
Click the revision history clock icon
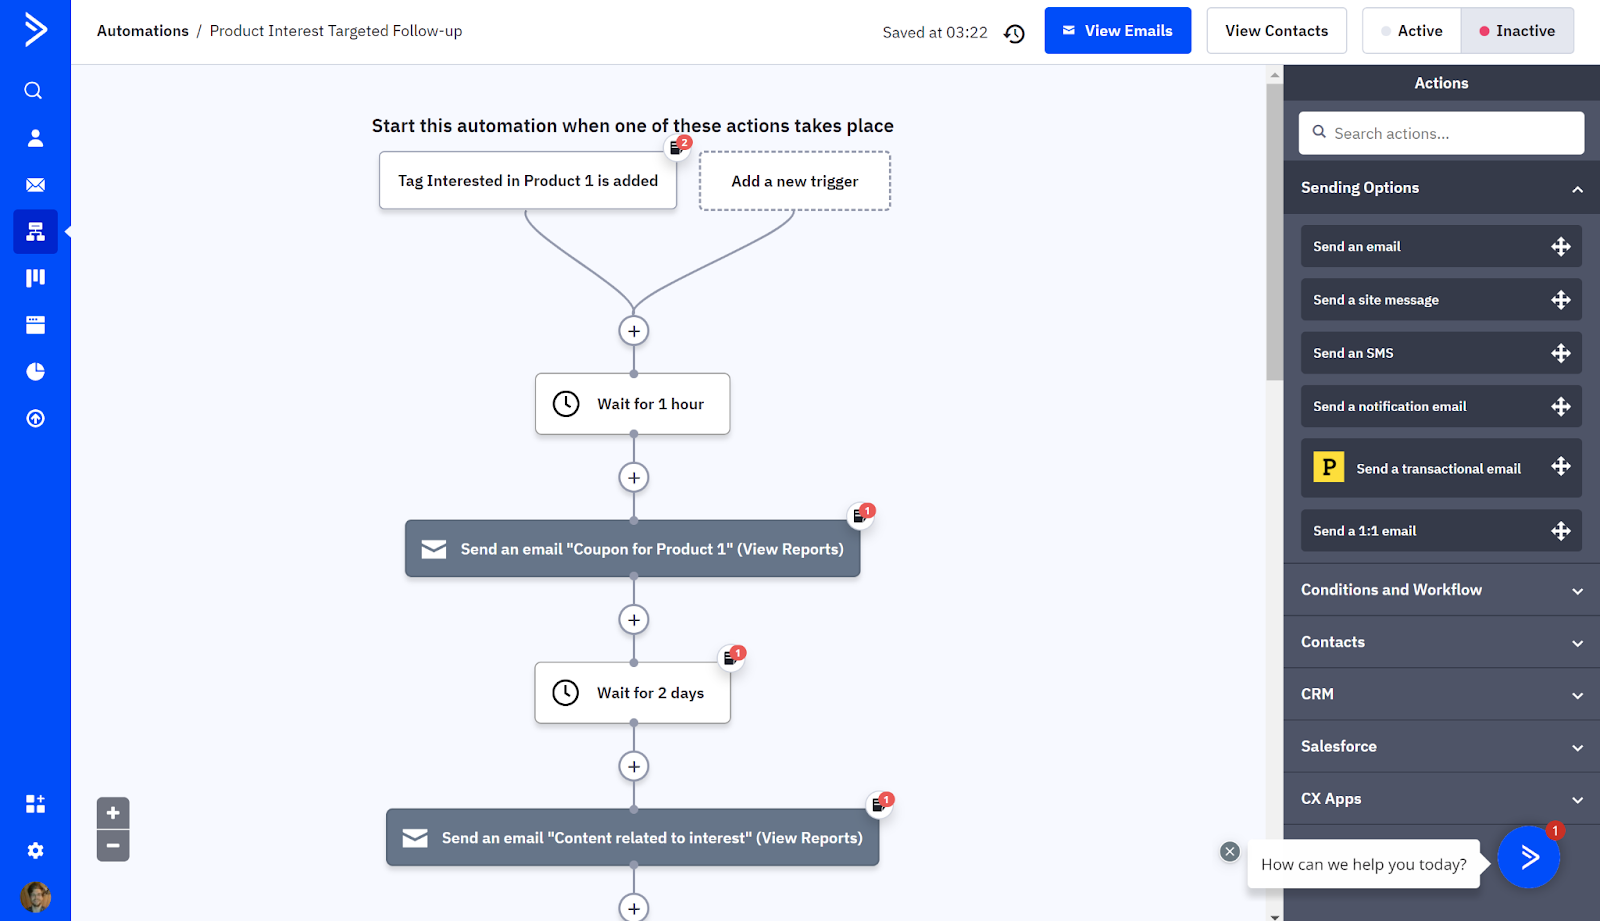click(x=1014, y=33)
